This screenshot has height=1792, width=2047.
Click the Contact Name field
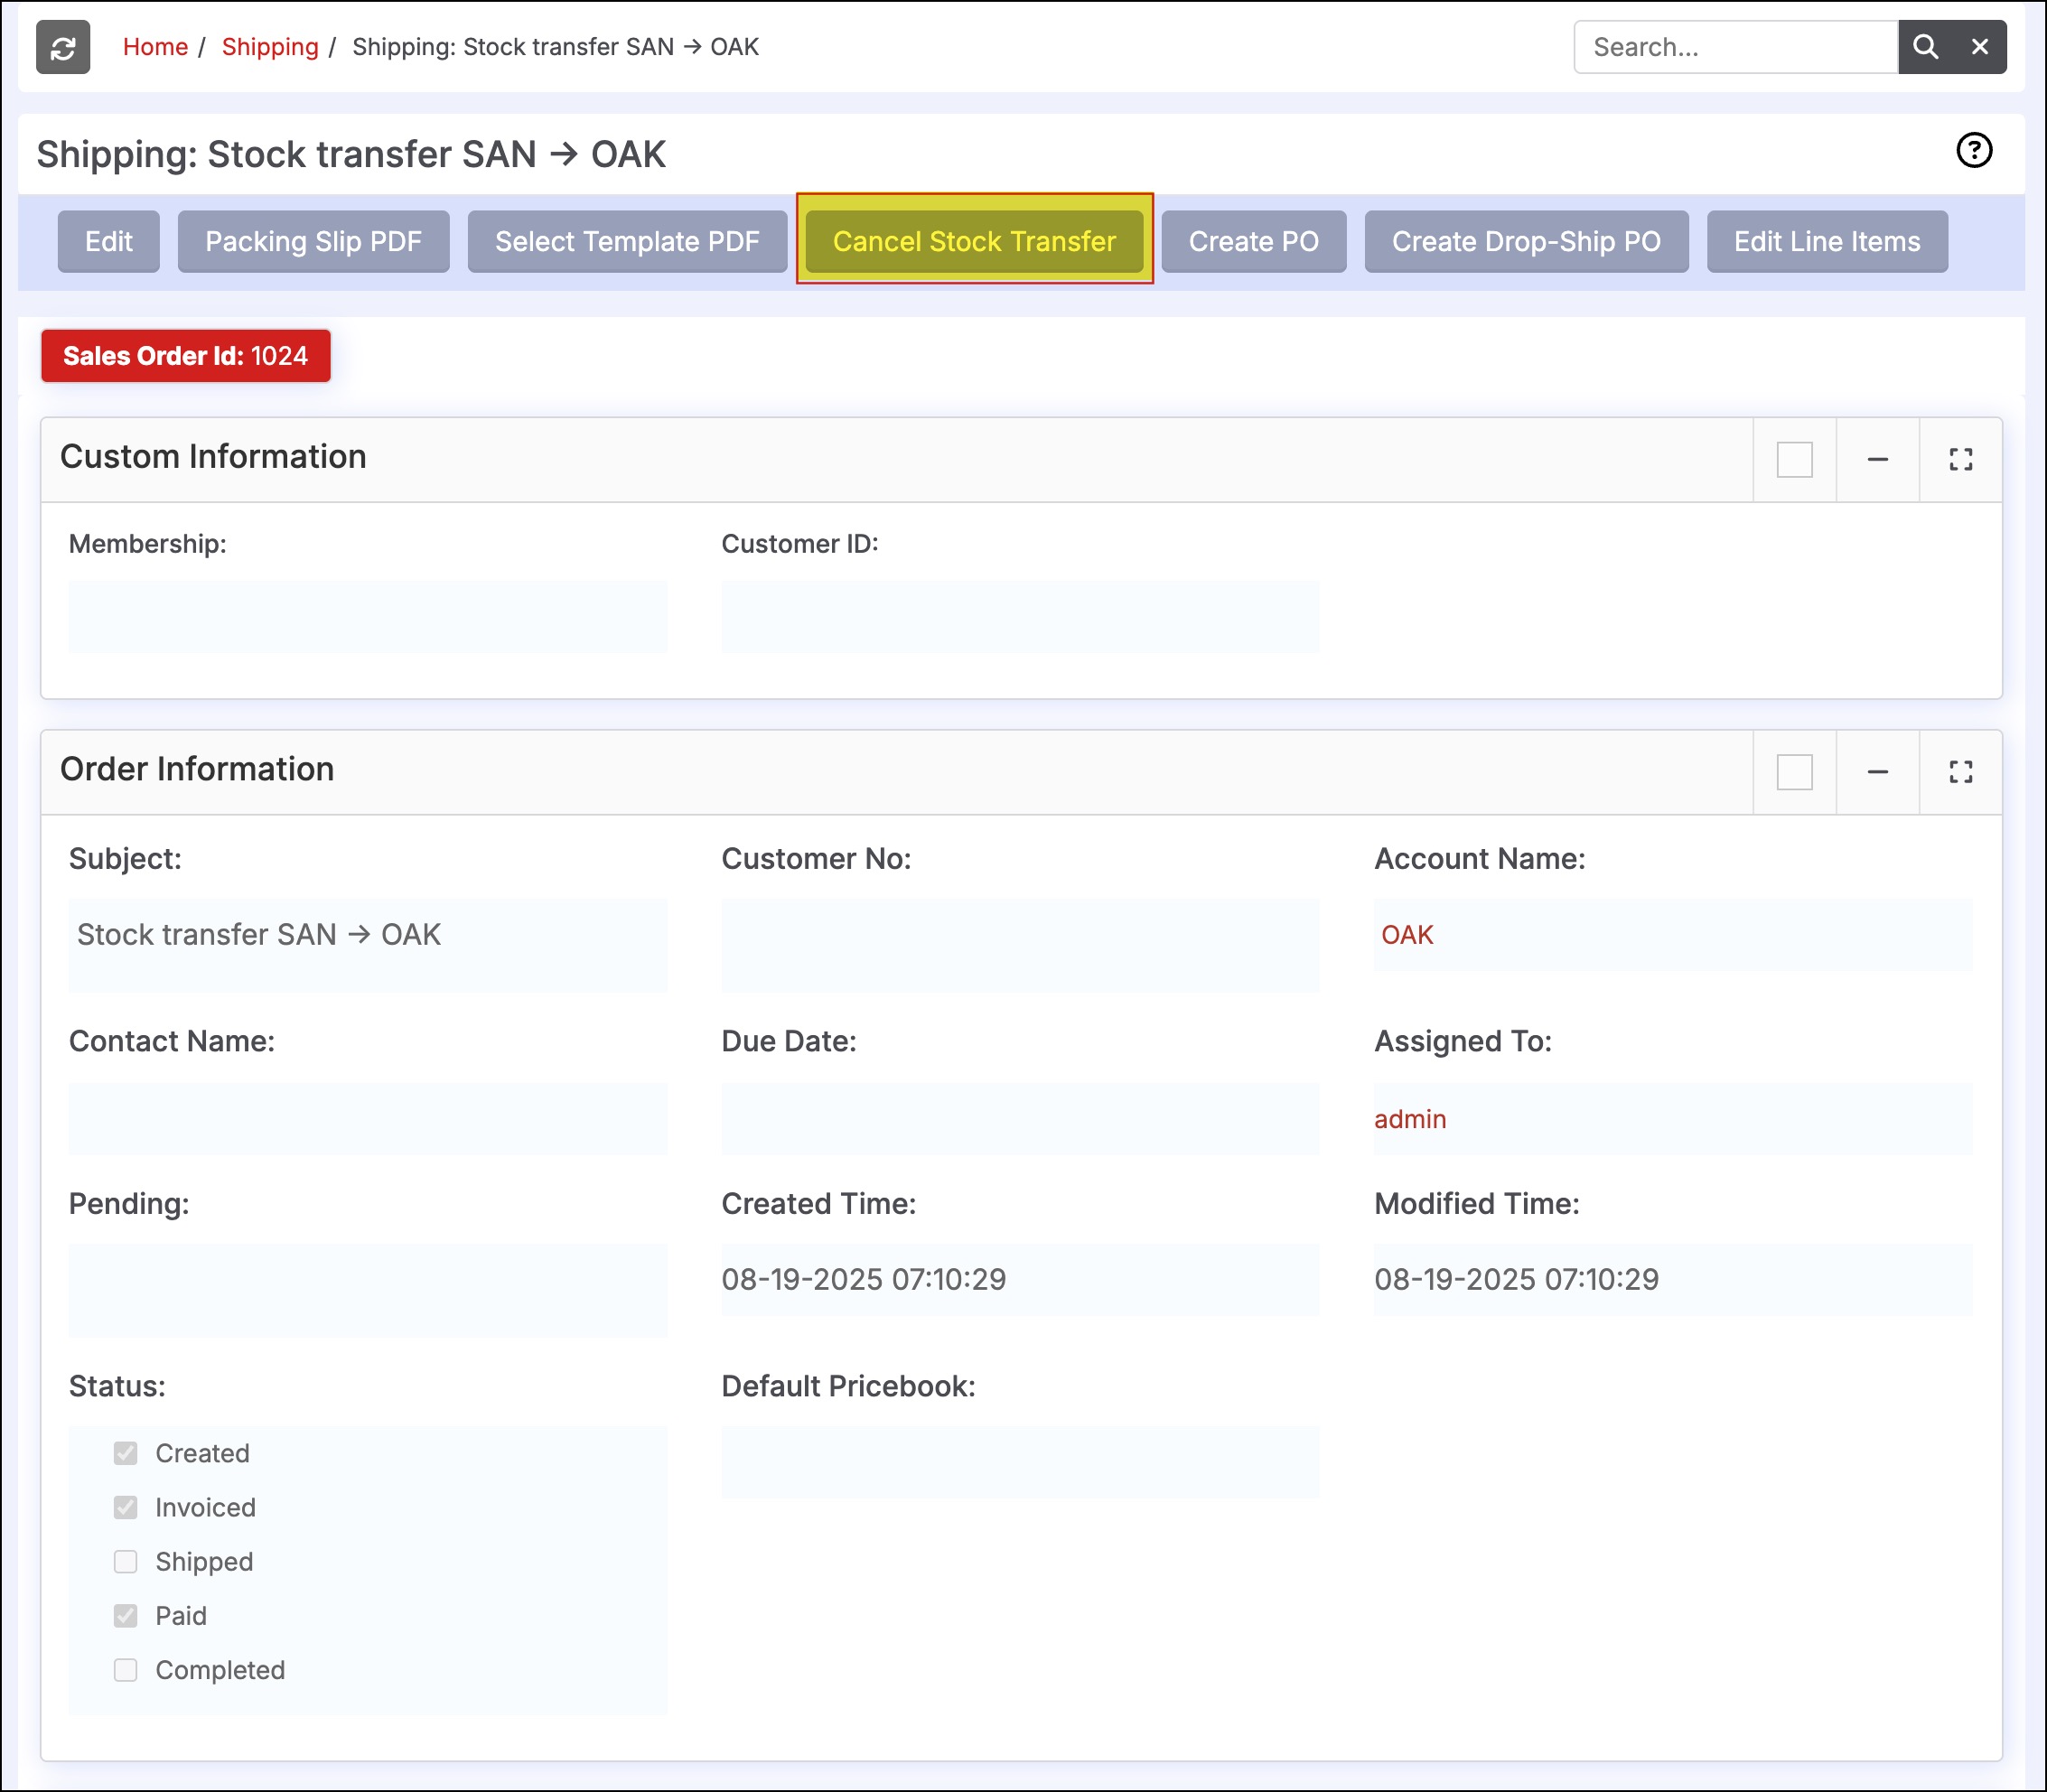[x=368, y=1119]
